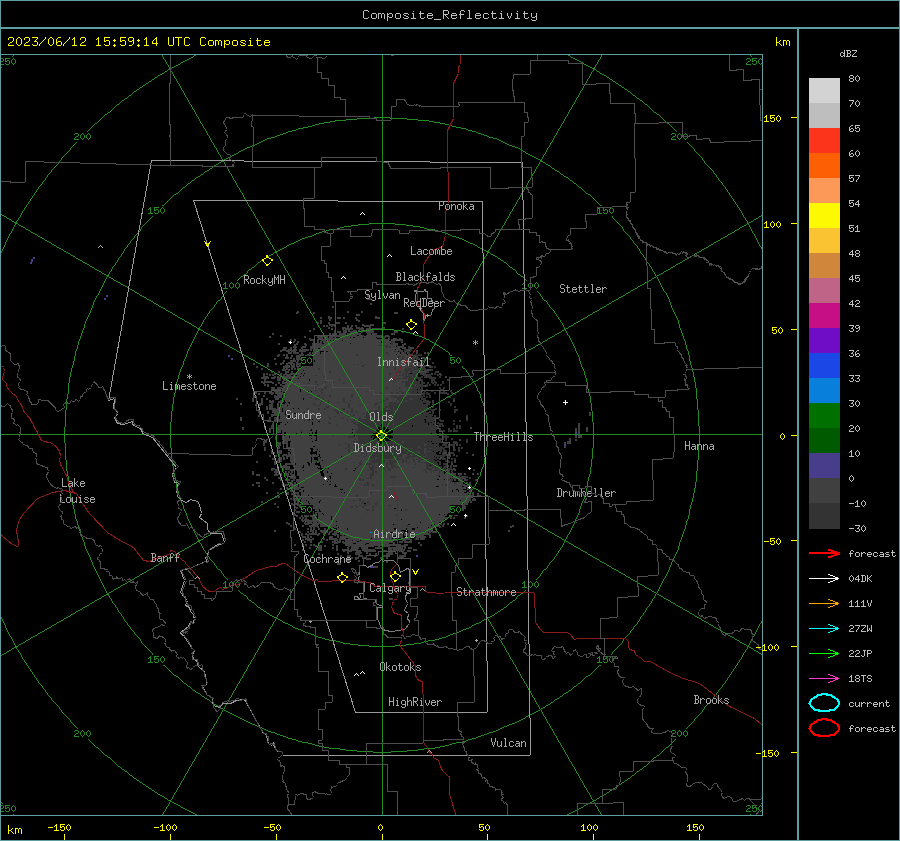Select the white 04DK arrow symbol
This screenshot has height=841, width=900.
coord(824,578)
